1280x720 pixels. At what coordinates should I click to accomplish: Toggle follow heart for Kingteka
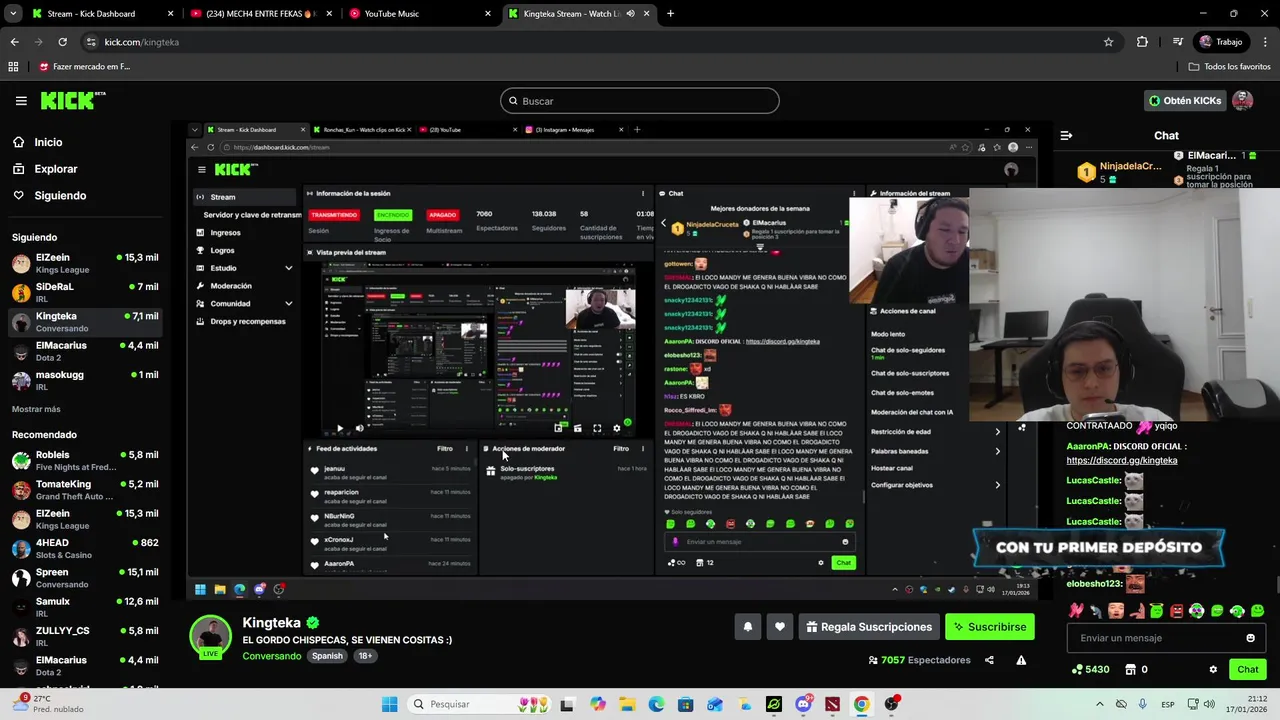[779, 627]
